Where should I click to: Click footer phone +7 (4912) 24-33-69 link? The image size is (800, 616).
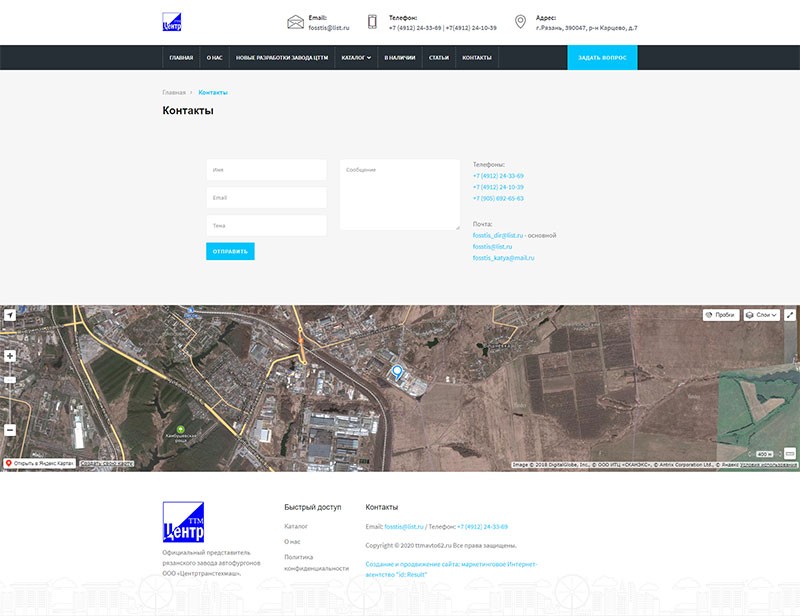click(482, 527)
